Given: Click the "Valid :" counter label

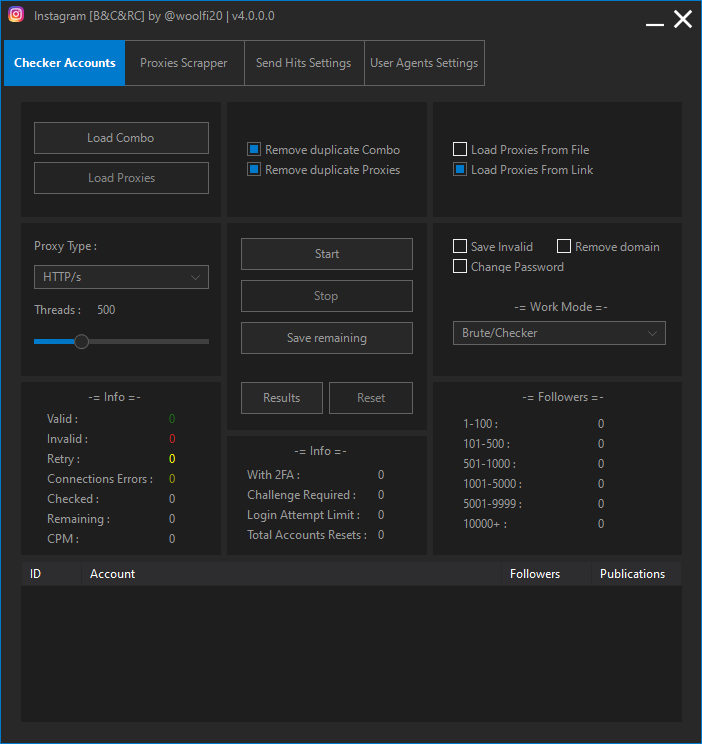Looking at the screenshot, I should point(62,419).
